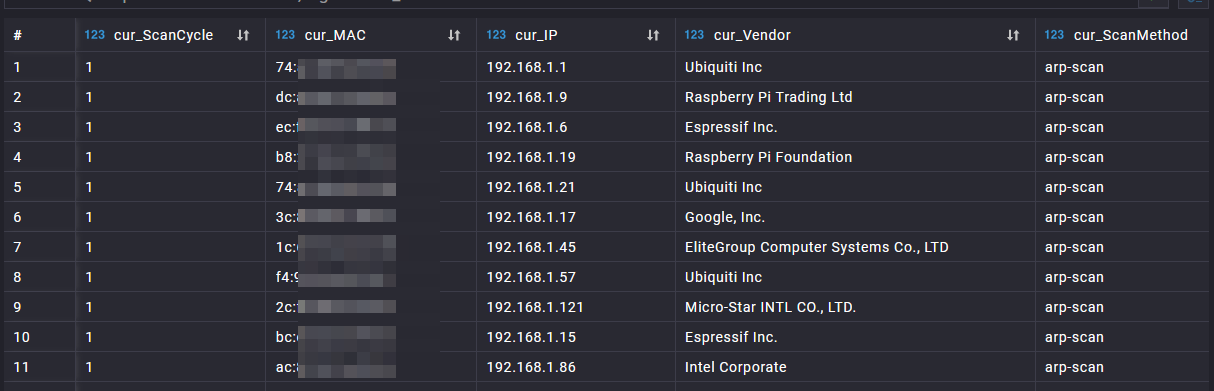1214x391 pixels.
Task: Select the IP cell 192.168.1.1
Action: (x=575, y=67)
